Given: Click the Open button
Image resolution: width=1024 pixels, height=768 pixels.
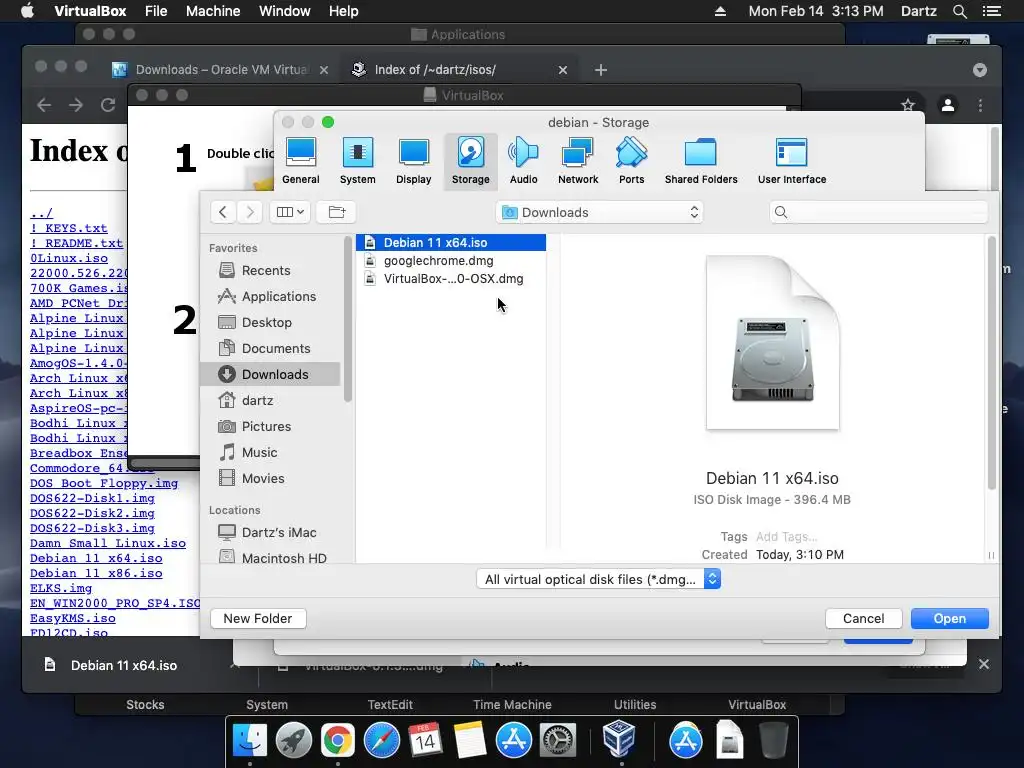Looking at the screenshot, I should coord(949,618).
